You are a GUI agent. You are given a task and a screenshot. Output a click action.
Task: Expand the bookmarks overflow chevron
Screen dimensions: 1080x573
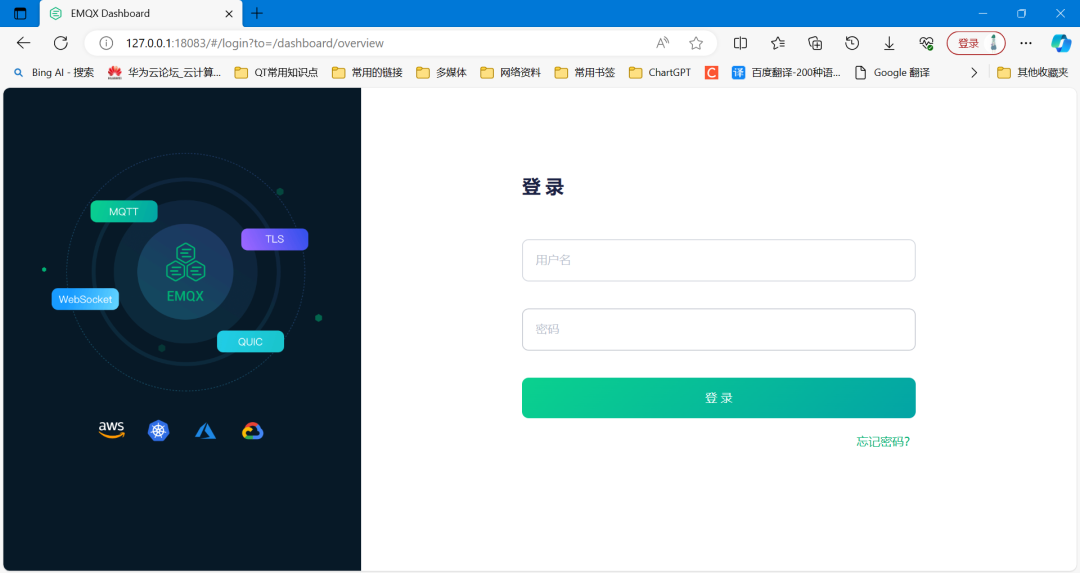click(974, 72)
